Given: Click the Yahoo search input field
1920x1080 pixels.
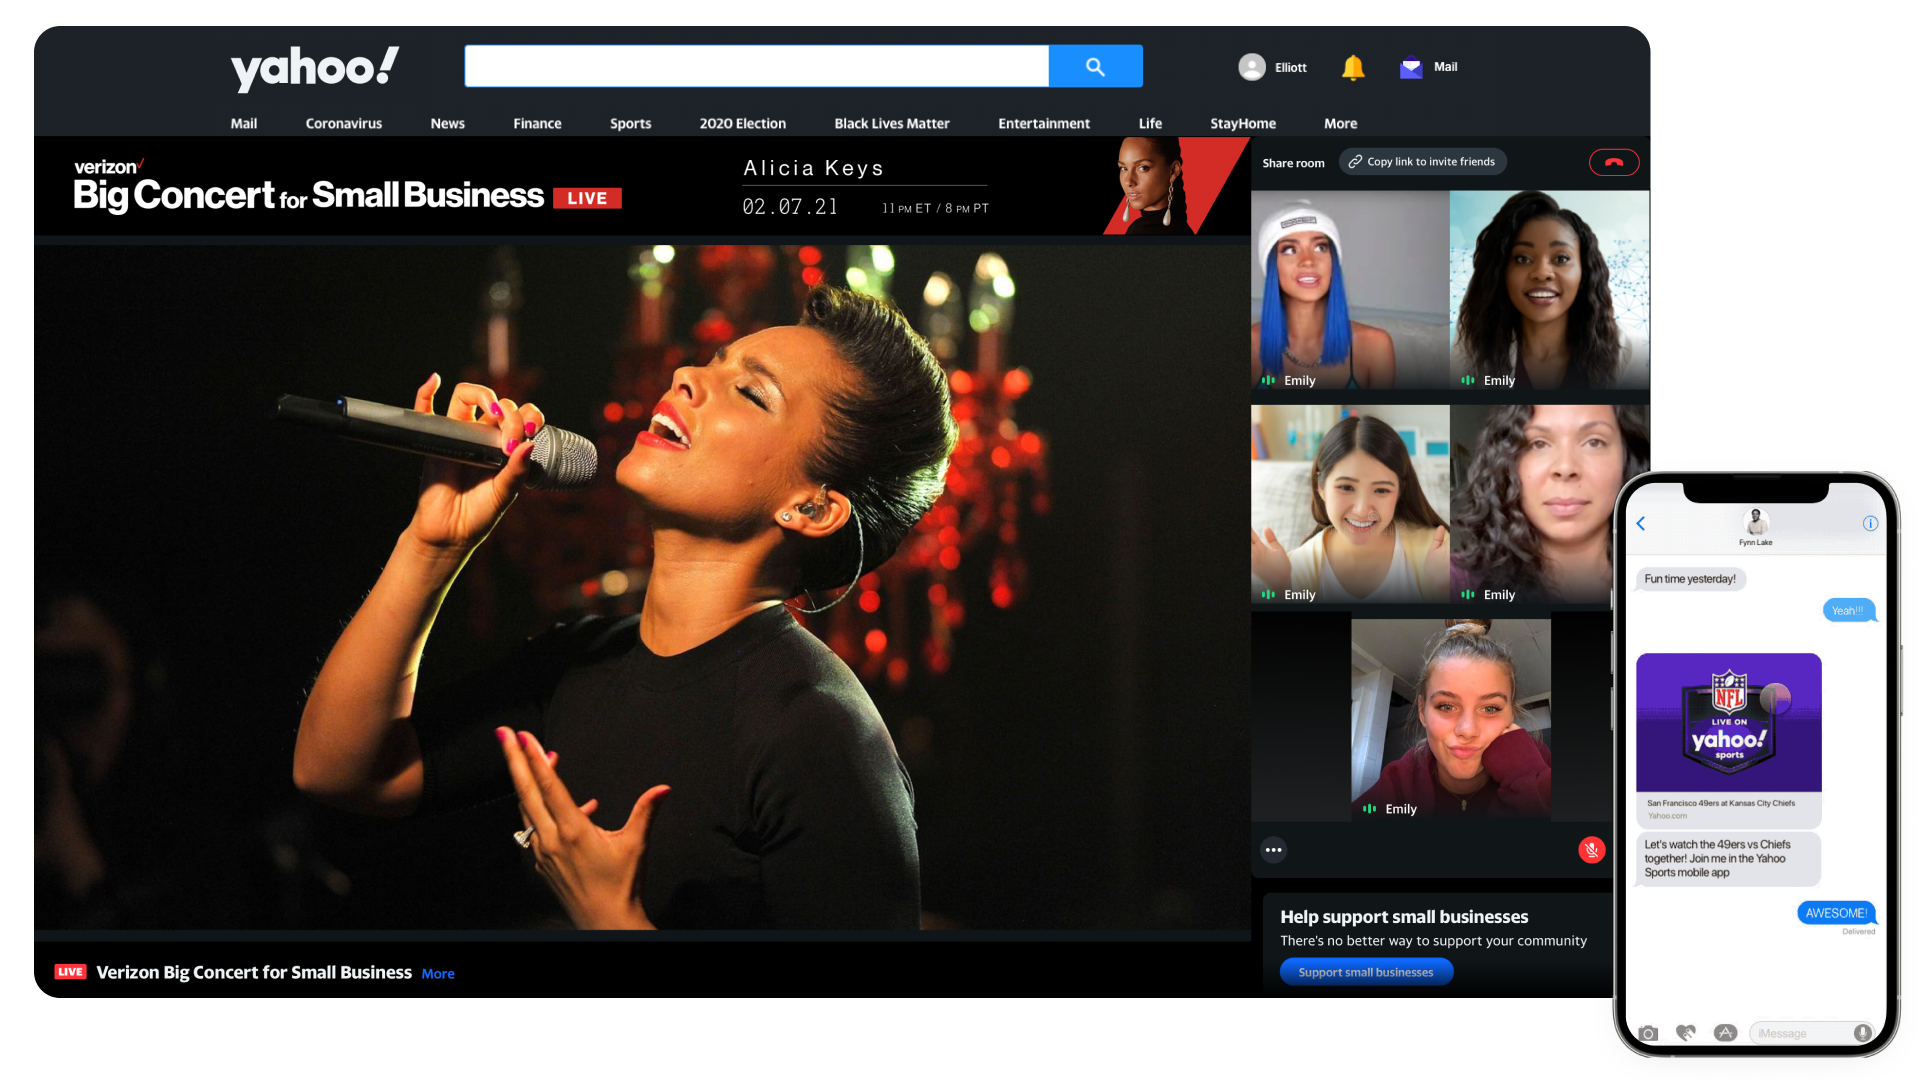Looking at the screenshot, I should [x=756, y=66].
